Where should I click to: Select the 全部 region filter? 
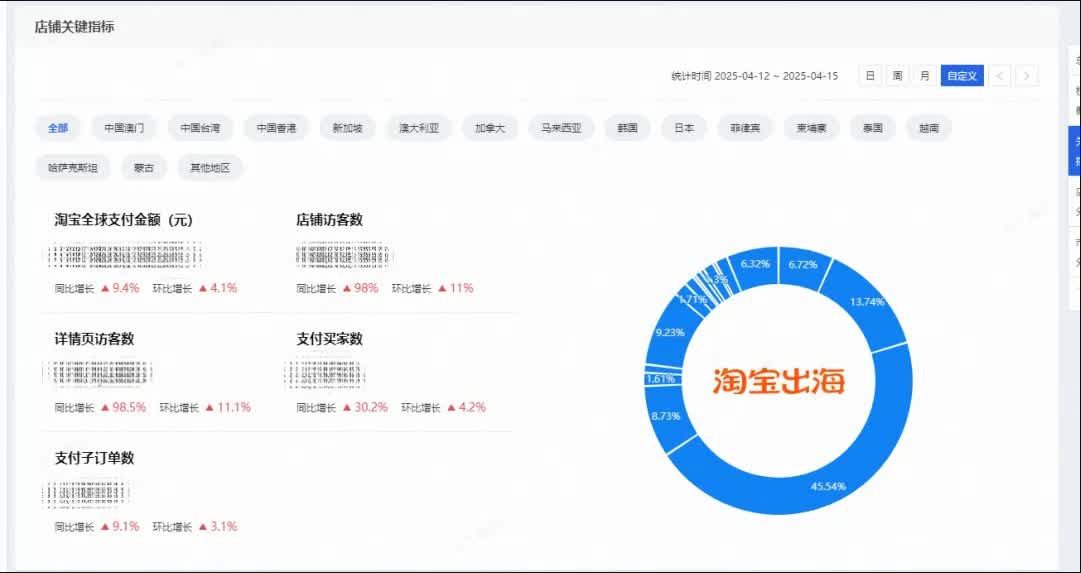pos(58,128)
